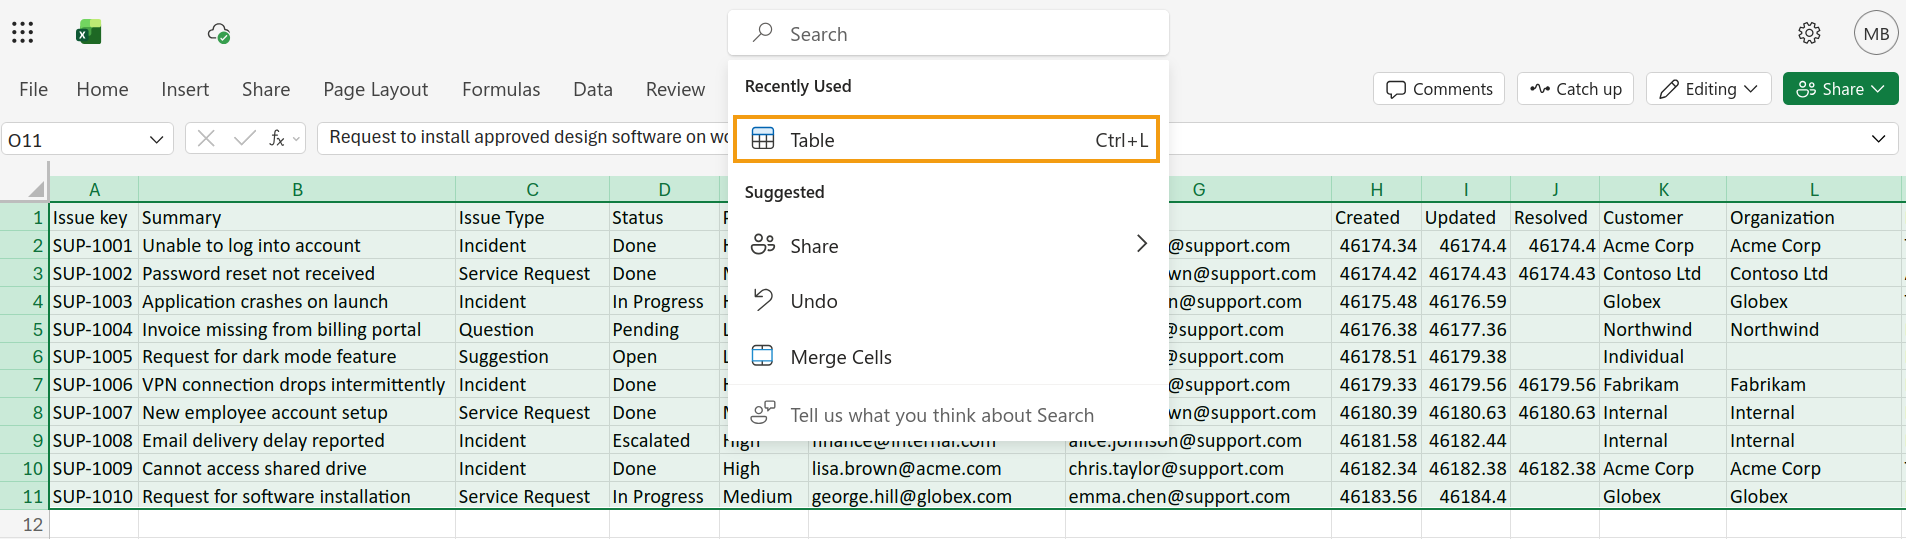Viewport: 1906px width, 539px height.
Task: Select column H header
Action: (1376, 189)
